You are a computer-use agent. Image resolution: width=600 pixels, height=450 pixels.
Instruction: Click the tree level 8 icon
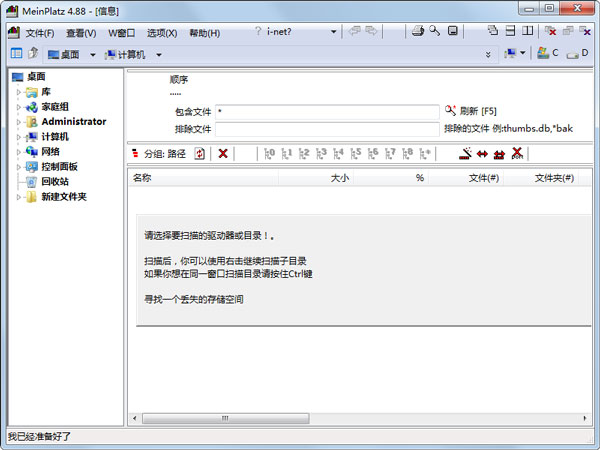(x=407, y=153)
